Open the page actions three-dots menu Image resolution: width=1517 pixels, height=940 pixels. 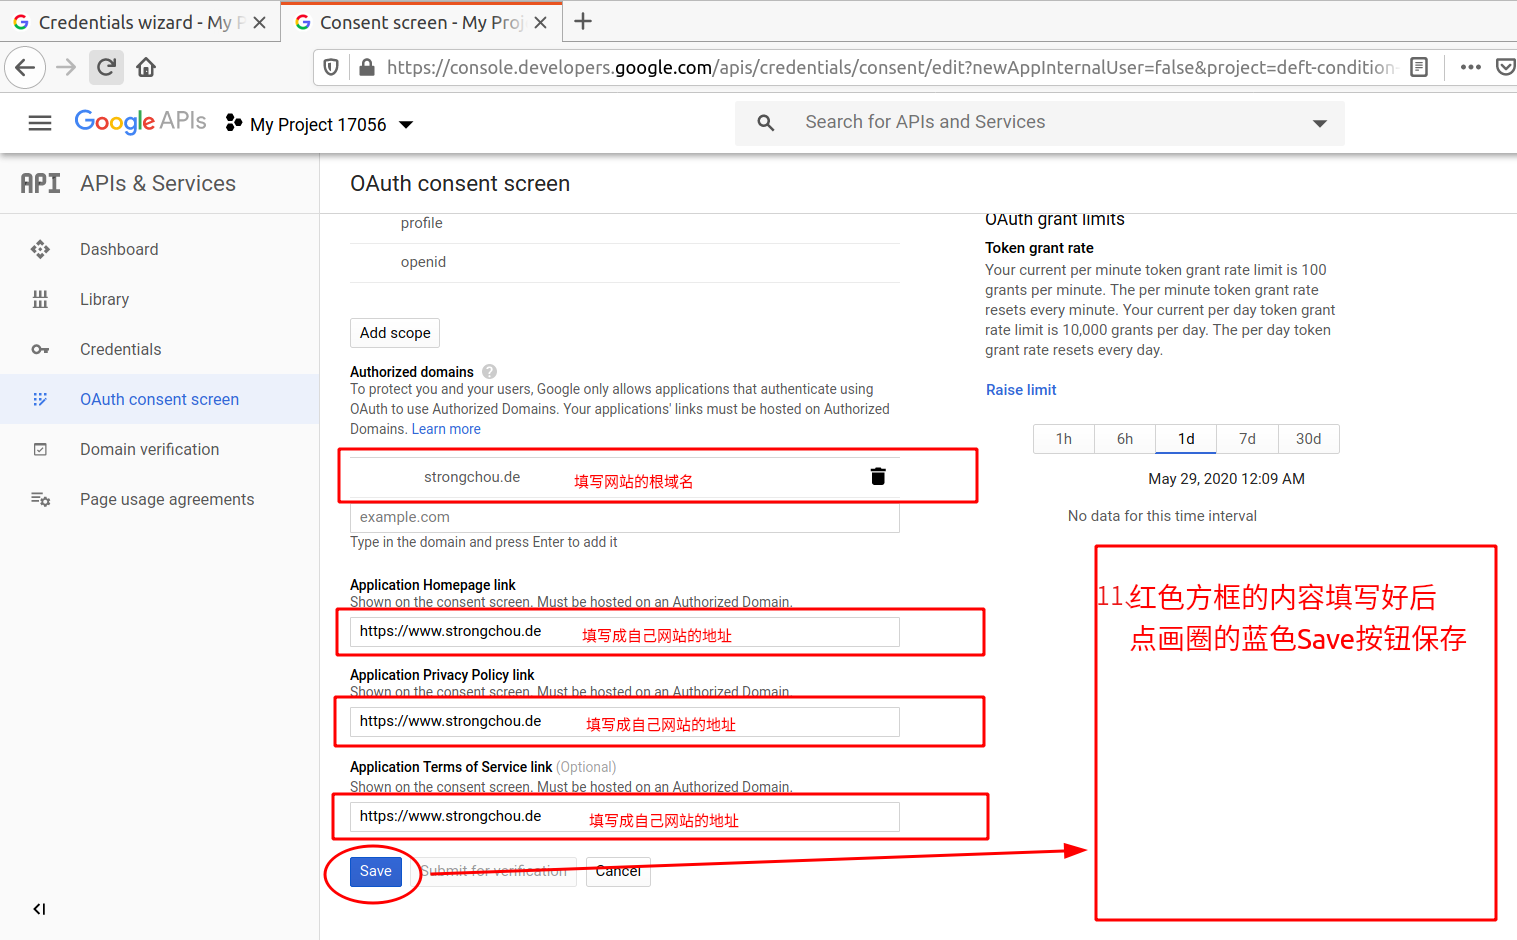pyautogui.click(x=1470, y=68)
